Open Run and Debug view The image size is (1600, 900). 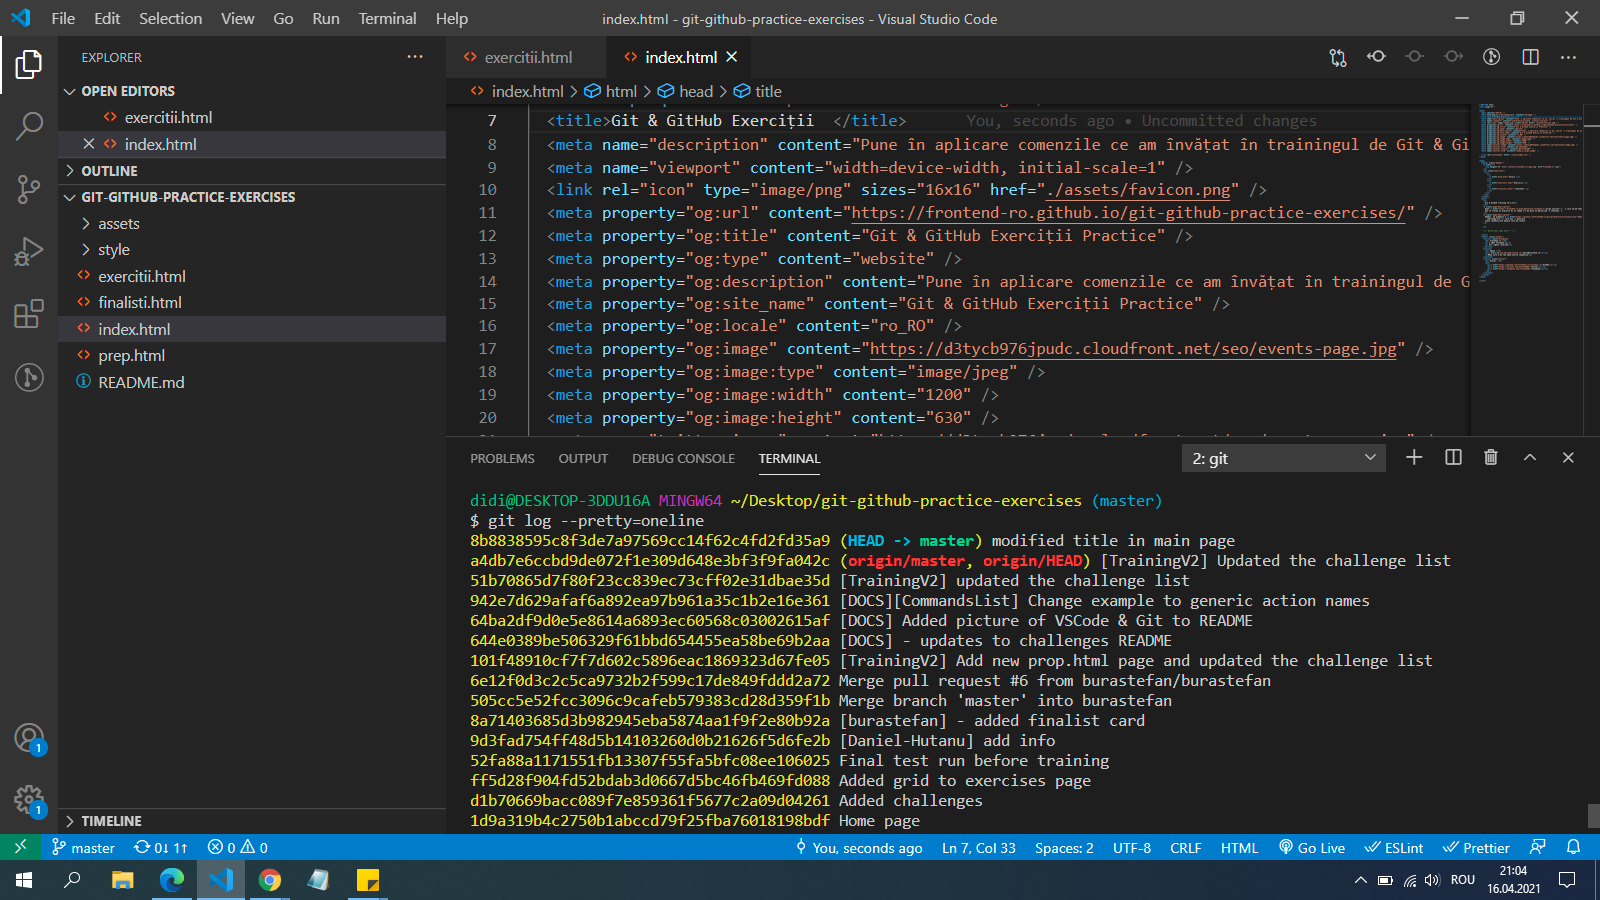(29, 251)
